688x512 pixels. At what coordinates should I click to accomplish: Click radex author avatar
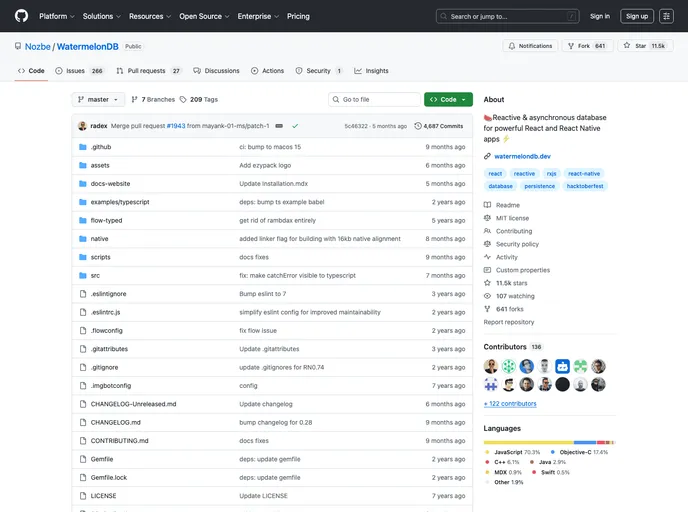(82, 126)
